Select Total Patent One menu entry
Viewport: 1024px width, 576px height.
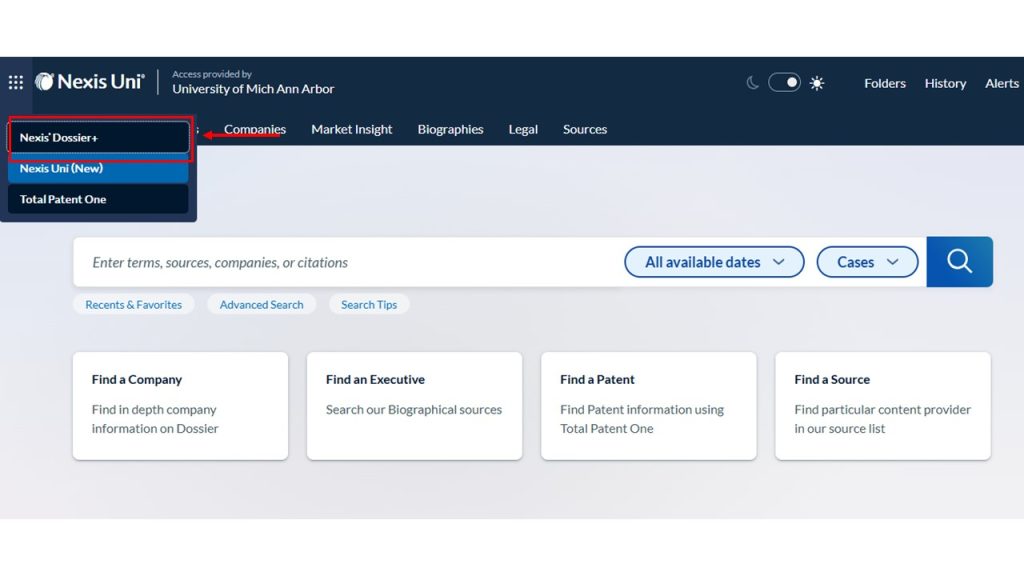tap(99, 199)
